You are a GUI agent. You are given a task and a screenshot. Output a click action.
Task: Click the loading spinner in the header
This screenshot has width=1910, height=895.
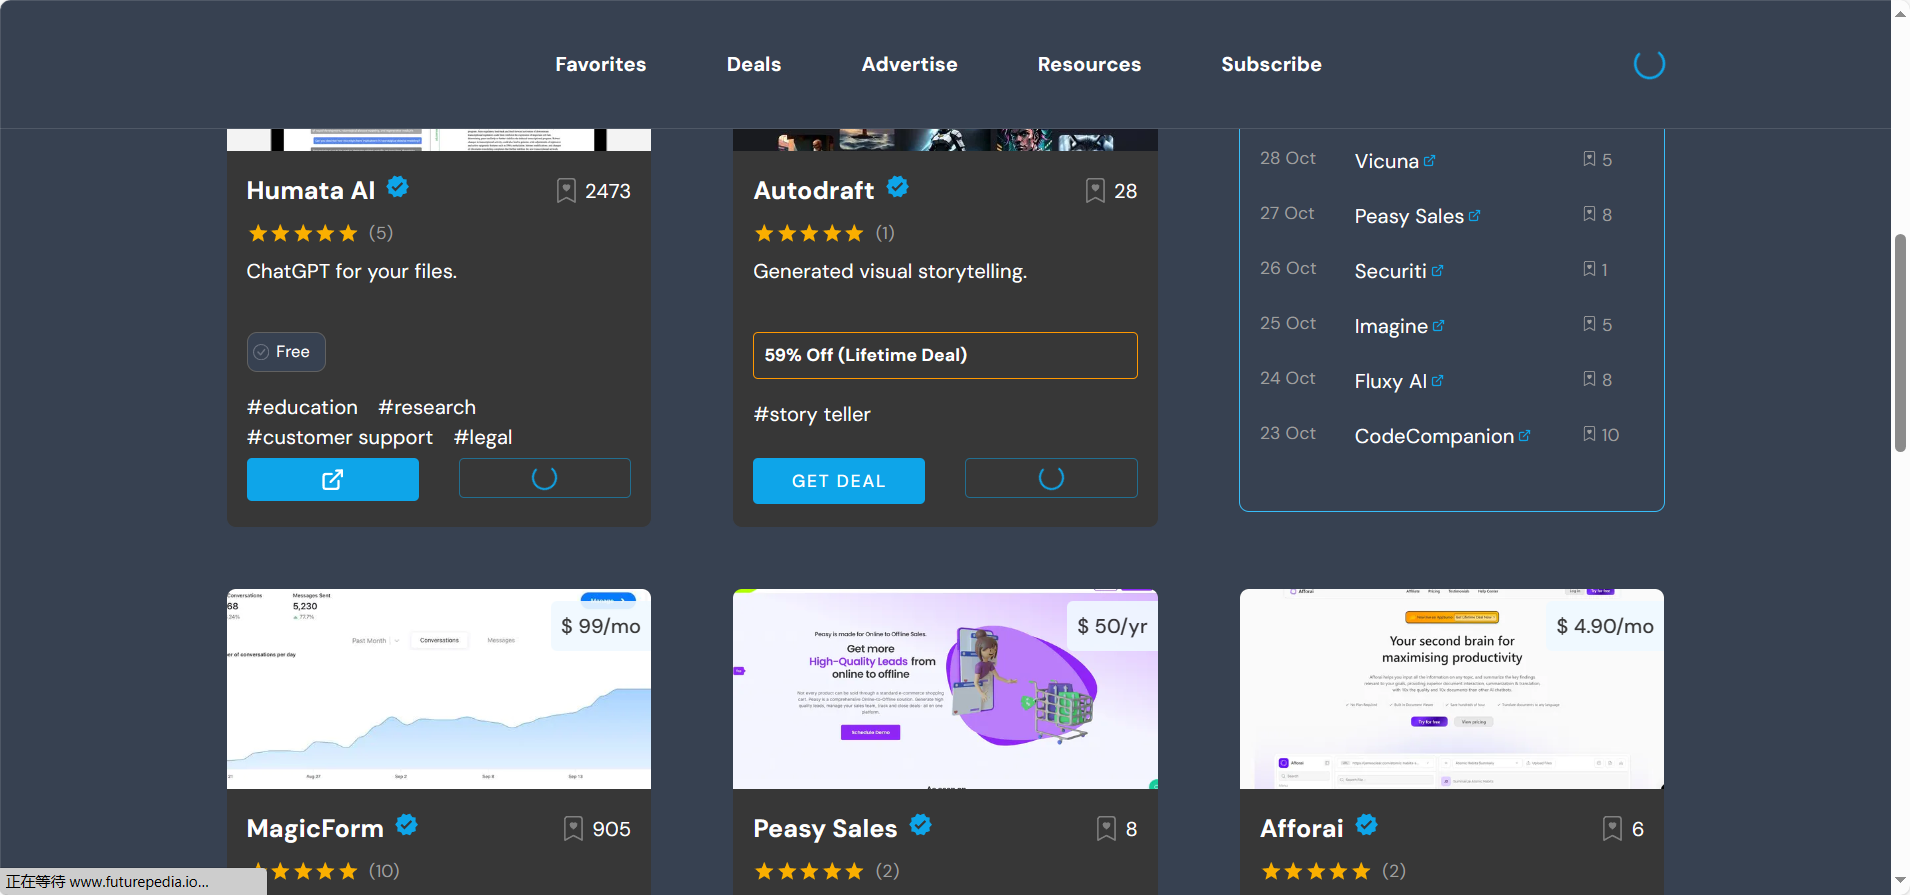pyautogui.click(x=1649, y=64)
